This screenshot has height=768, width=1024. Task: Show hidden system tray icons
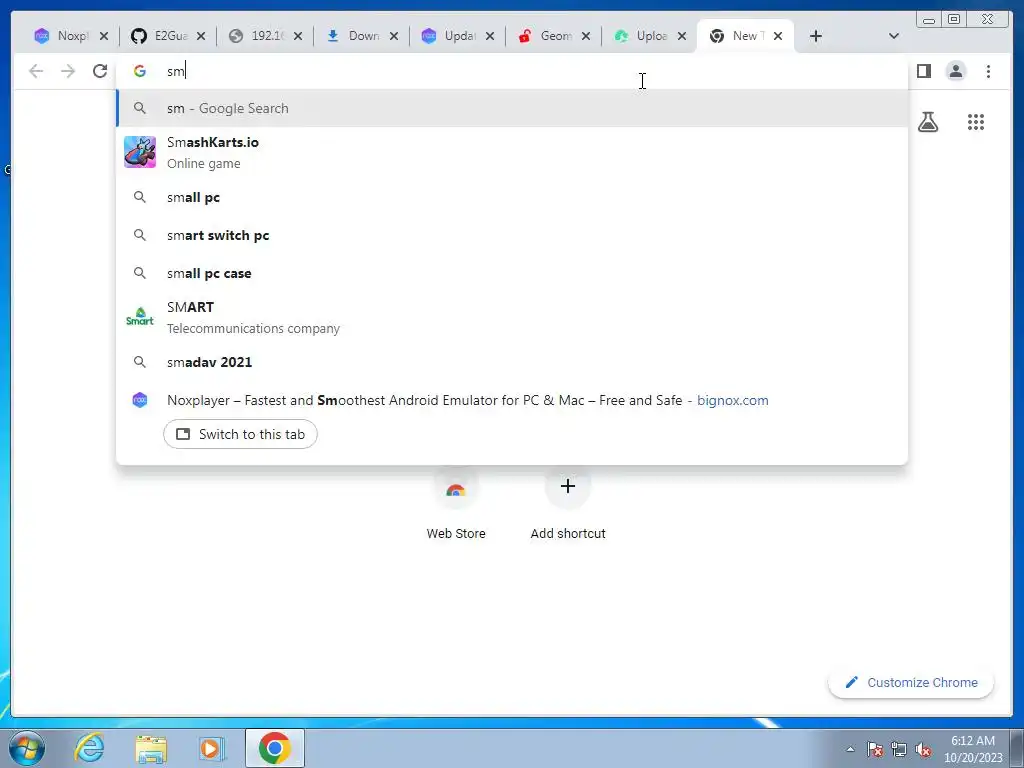(850, 749)
